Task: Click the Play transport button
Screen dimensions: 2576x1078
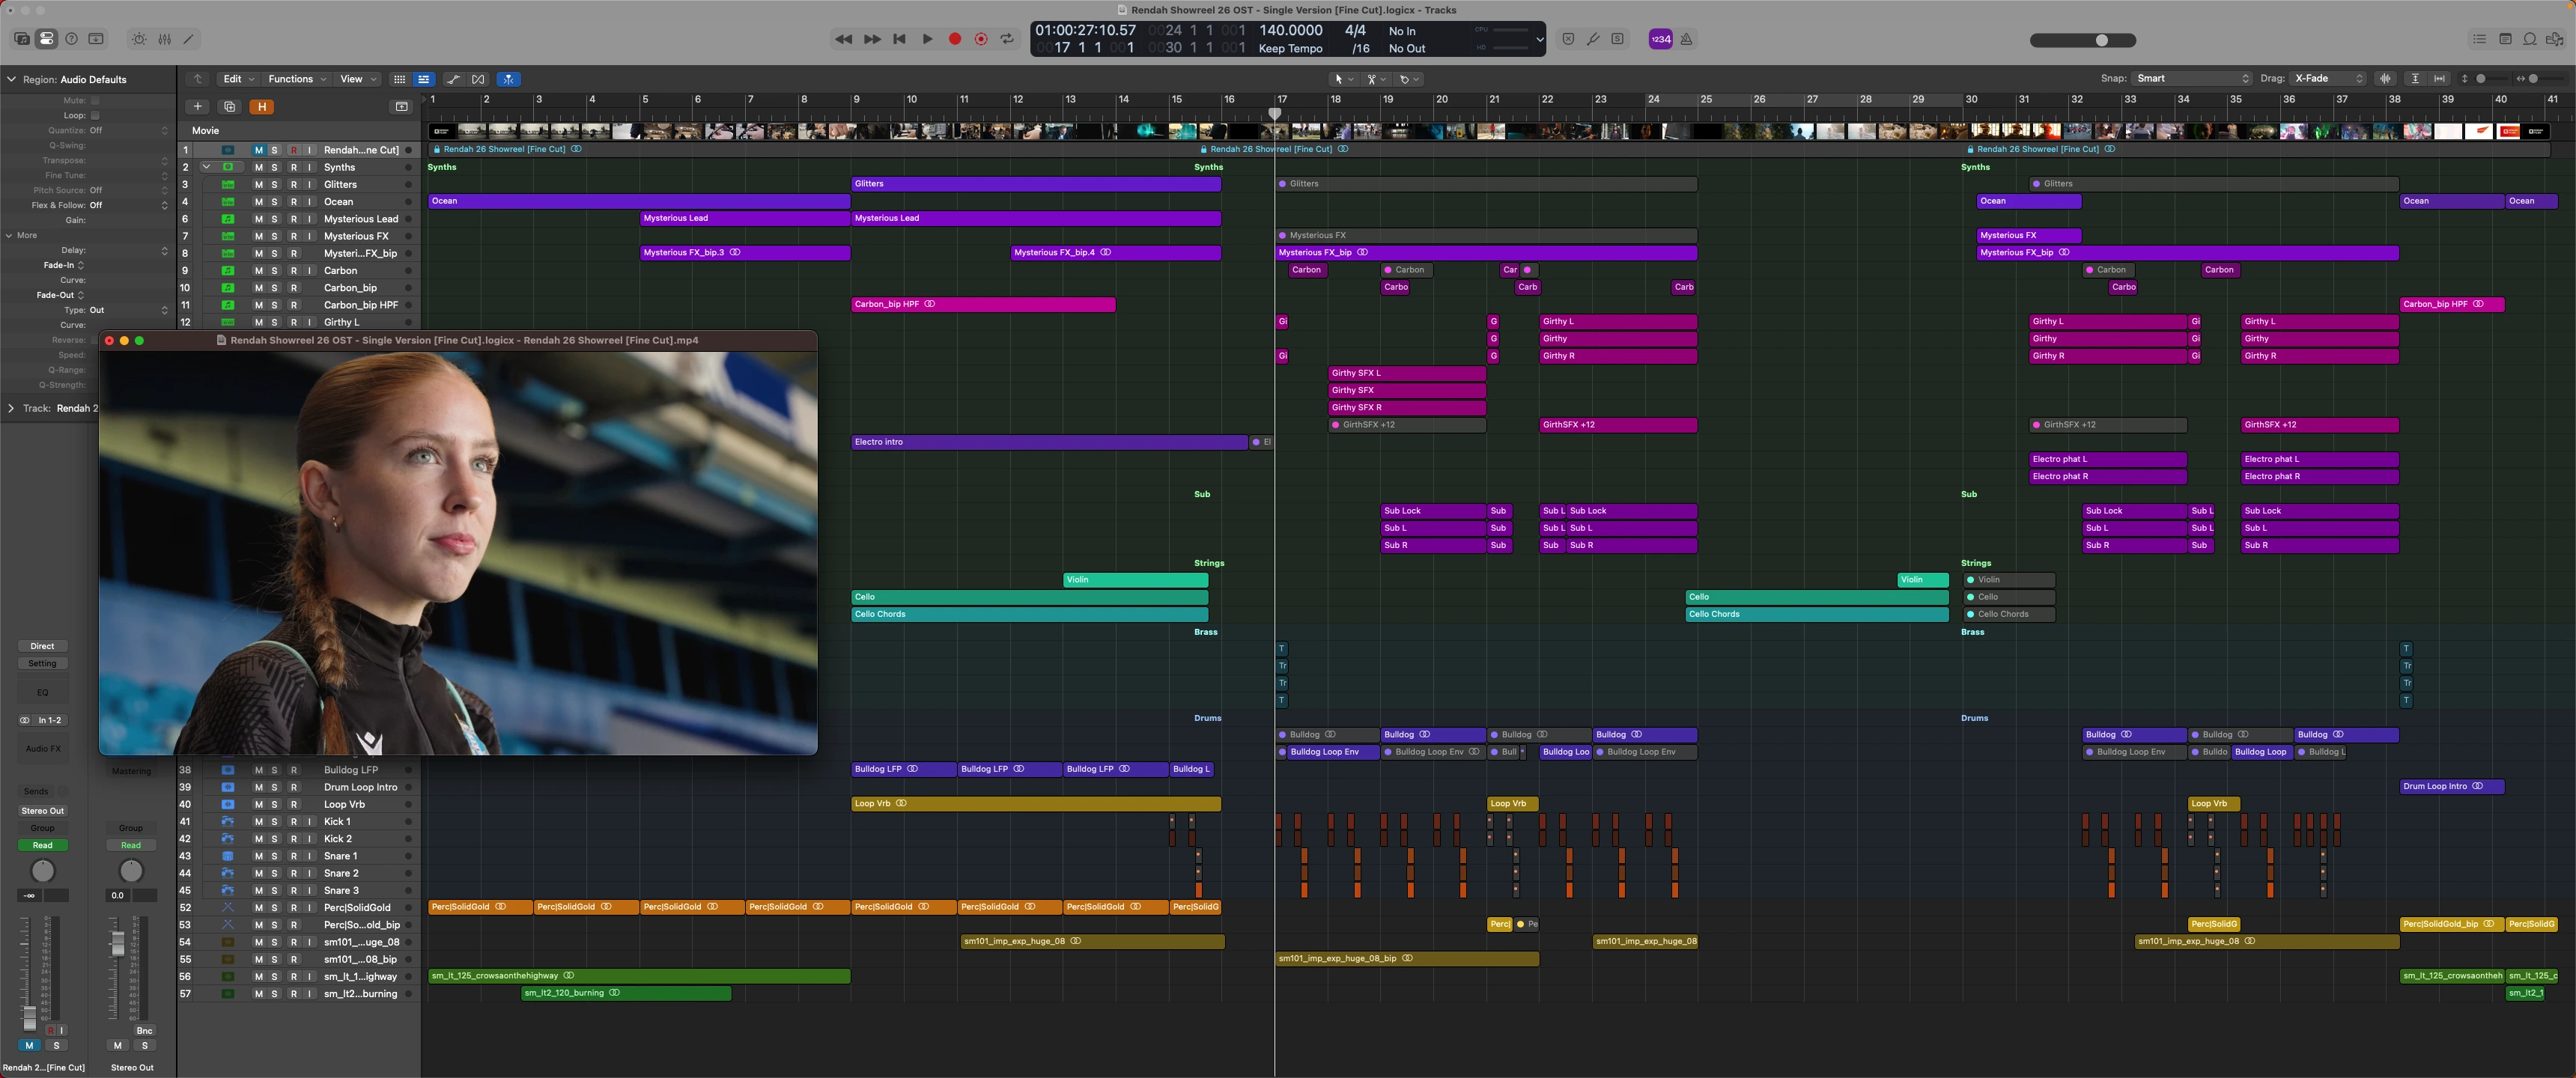Action: tap(927, 38)
